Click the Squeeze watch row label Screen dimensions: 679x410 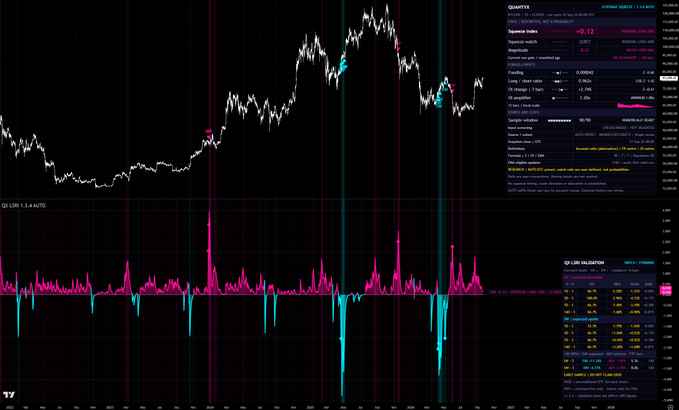522,42
